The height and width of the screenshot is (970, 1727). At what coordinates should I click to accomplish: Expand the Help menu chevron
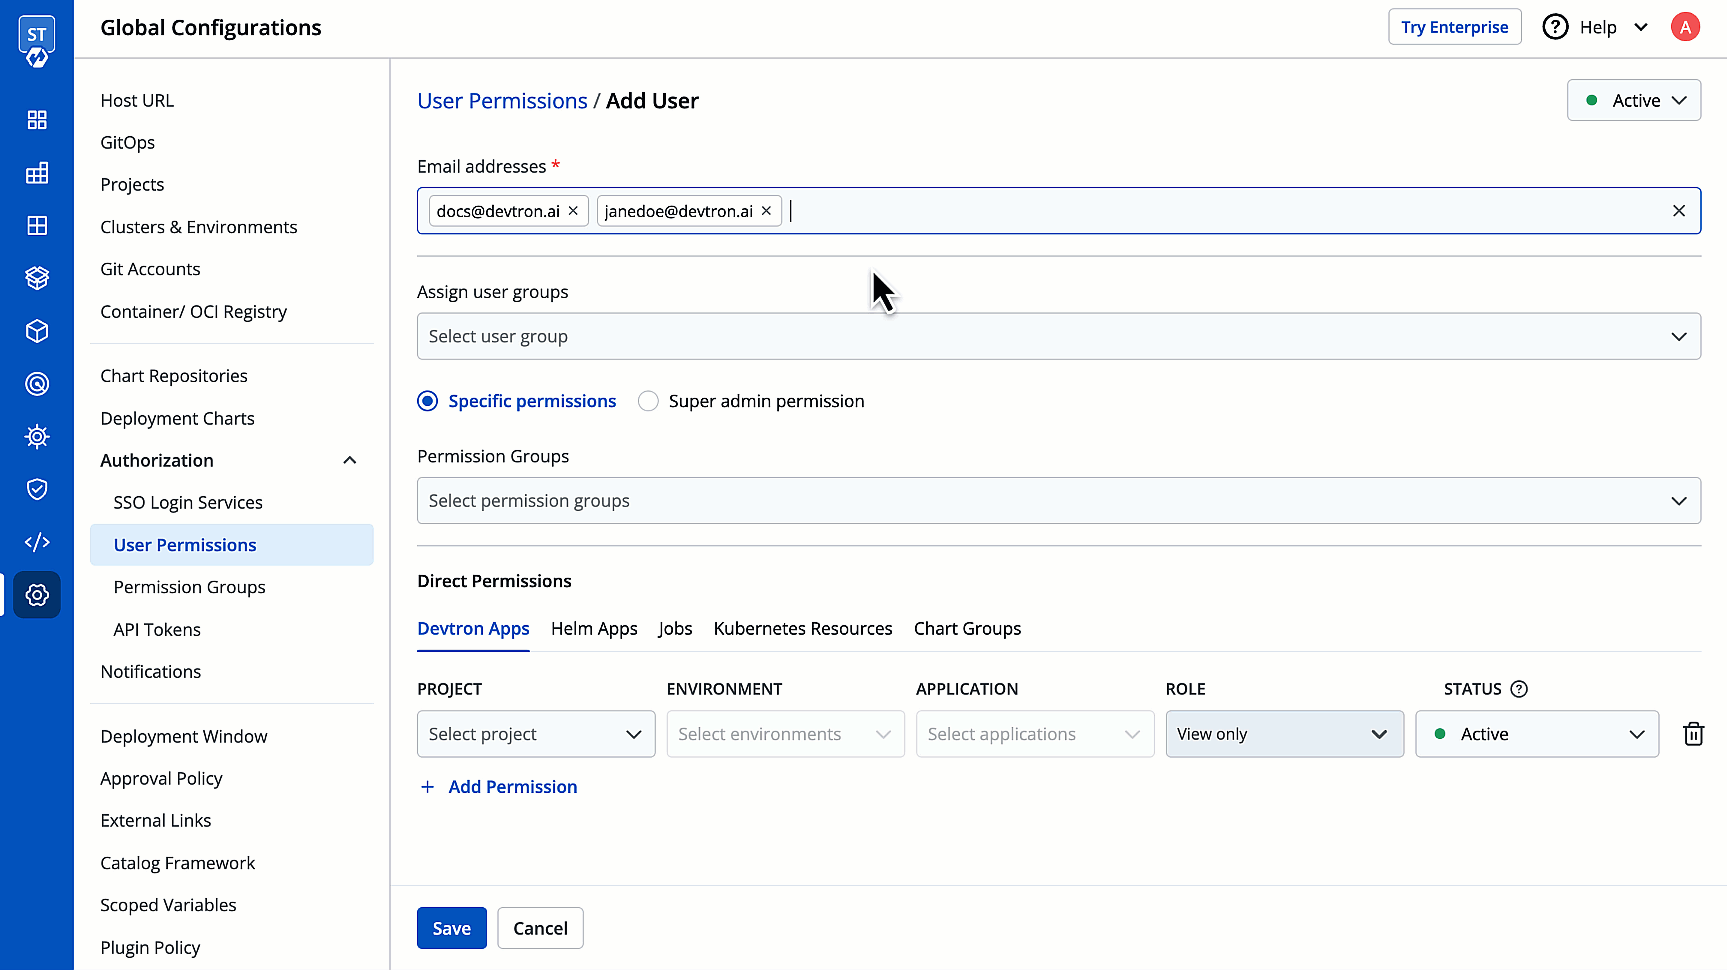coord(1641,27)
